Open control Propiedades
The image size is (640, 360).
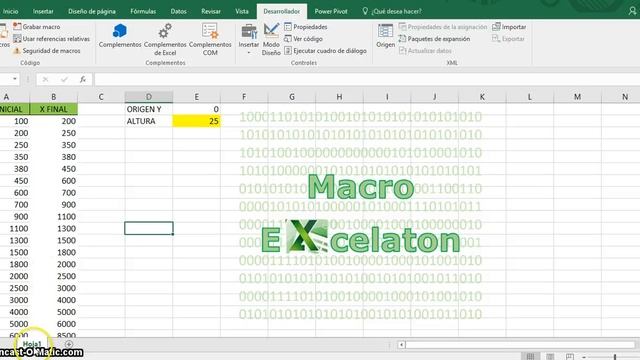(x=306, y=27)
